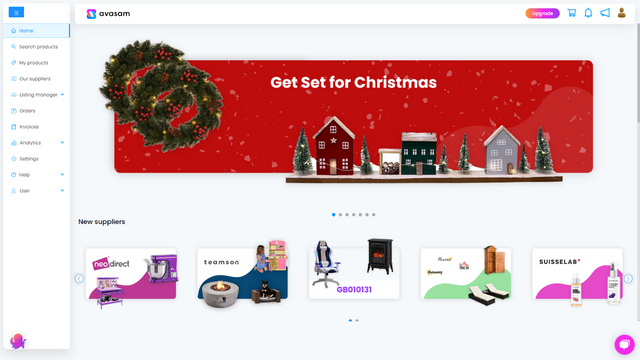
Task: Click the Upgrade button
Action: click(x=542, y=13)
